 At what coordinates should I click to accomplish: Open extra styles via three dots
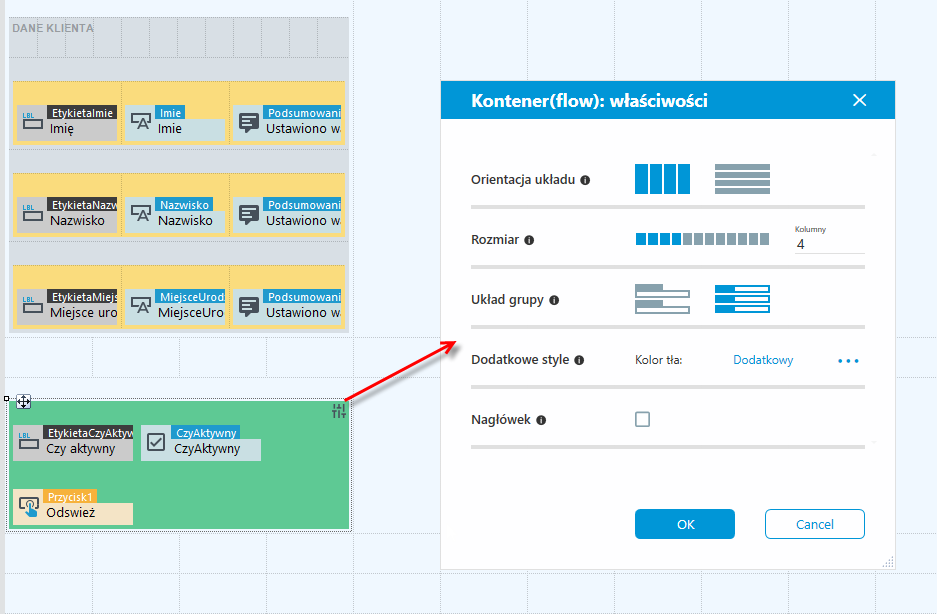848,361
